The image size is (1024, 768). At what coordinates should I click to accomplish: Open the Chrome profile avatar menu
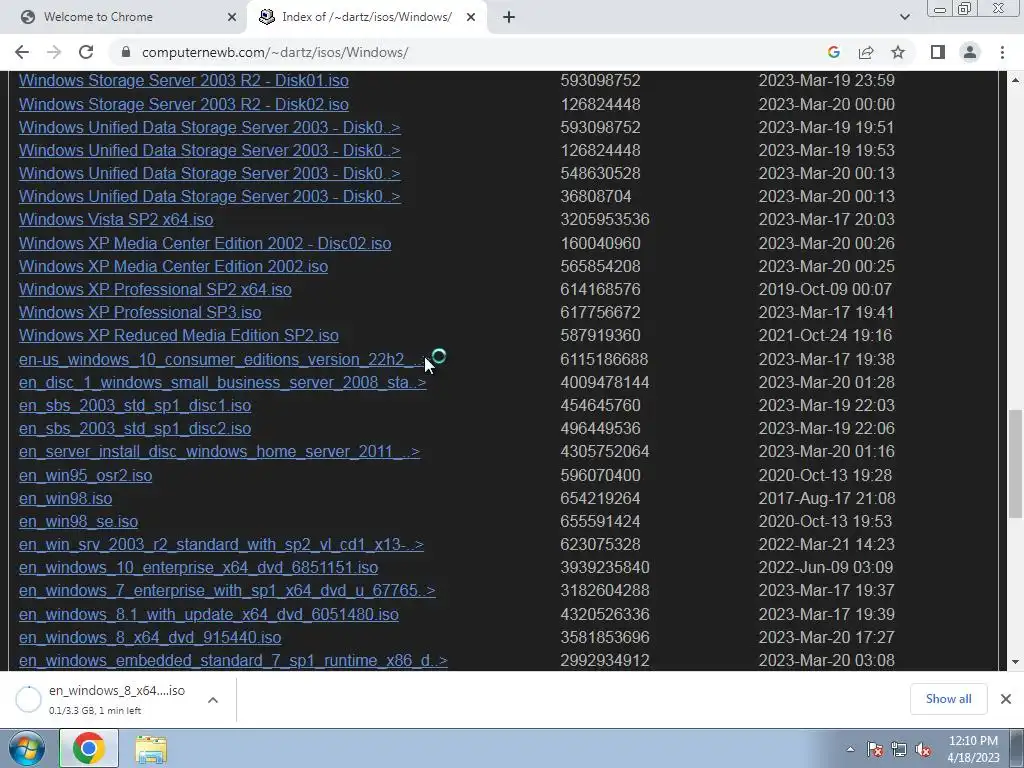pos(970,52)
